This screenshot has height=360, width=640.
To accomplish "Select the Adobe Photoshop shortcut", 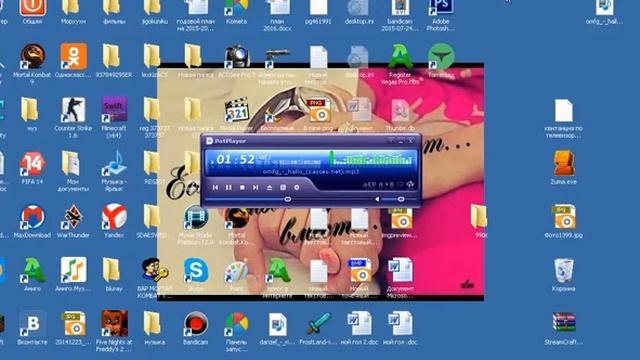I will (x=441, y=15).
